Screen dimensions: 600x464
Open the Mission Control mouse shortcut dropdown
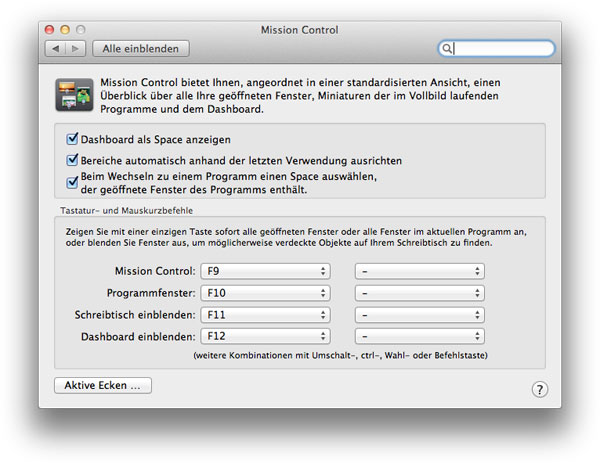(x=420, y=271)
